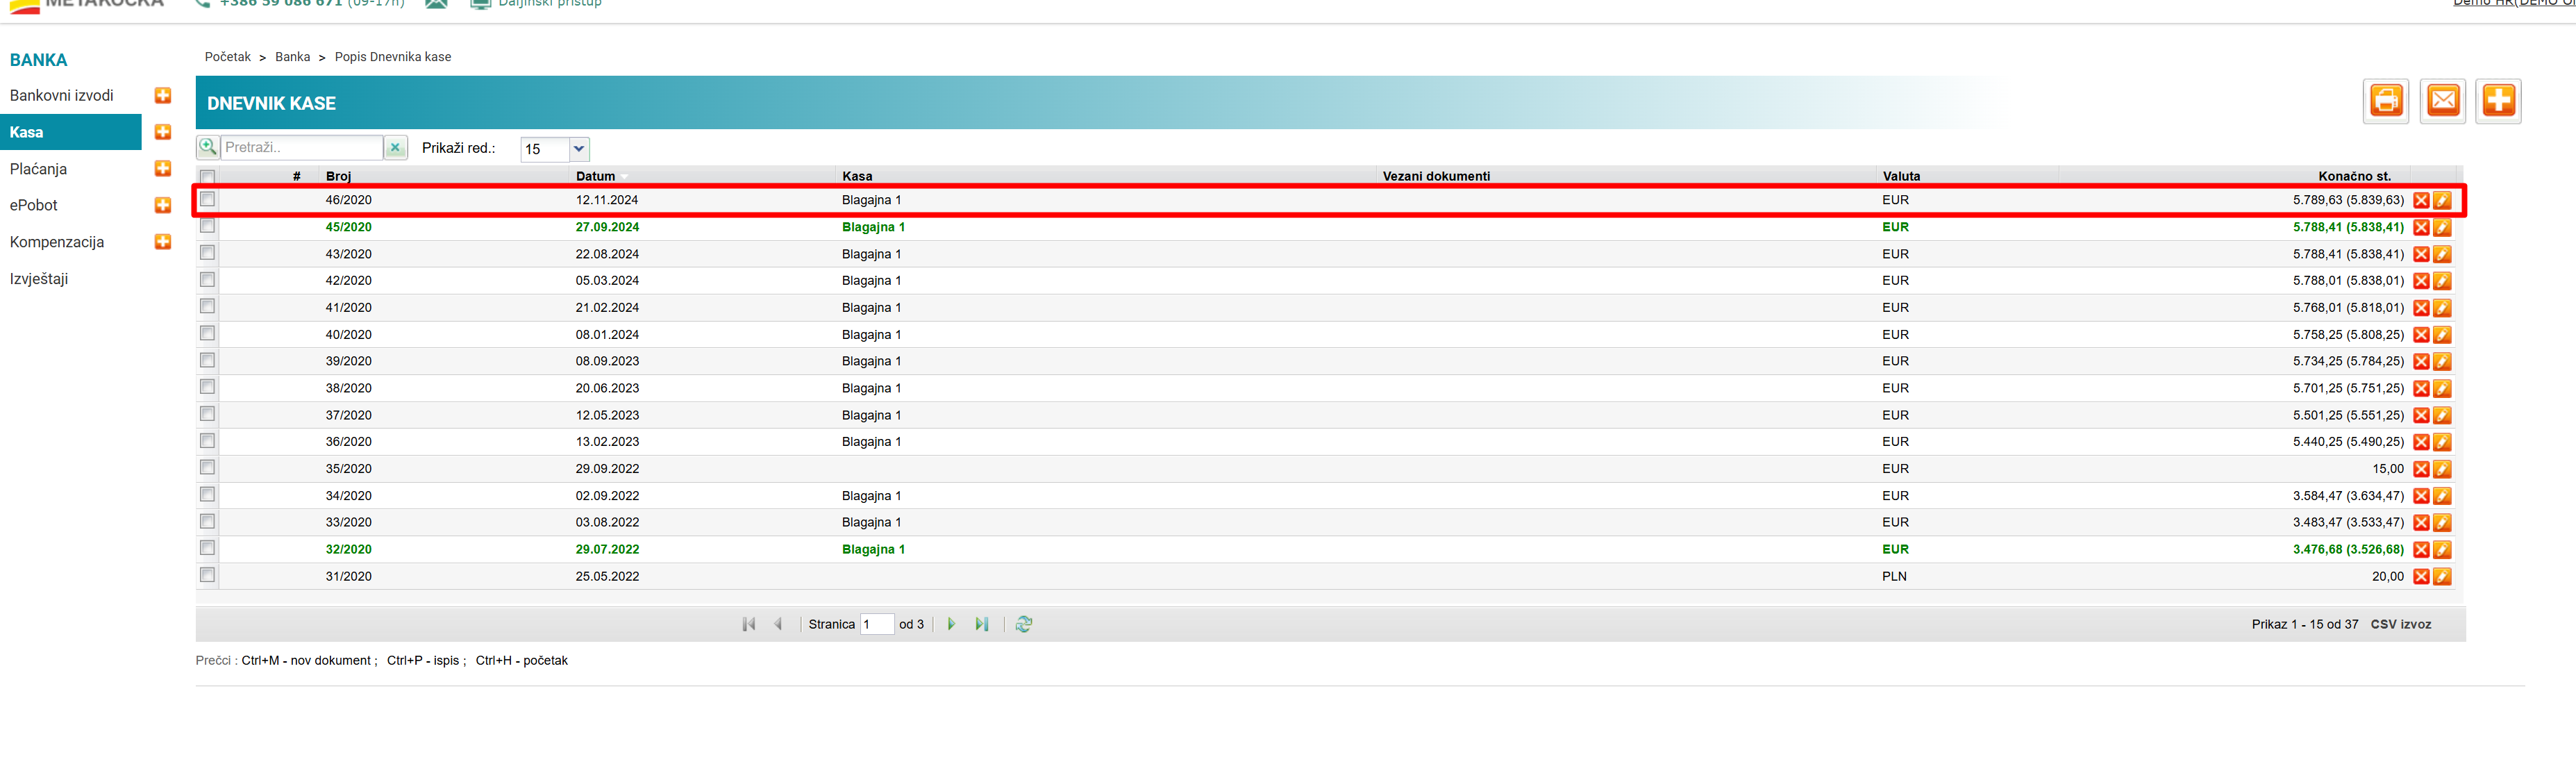
Task: Click the Banka breadcrumb link
Action: [x=292, y=57]
